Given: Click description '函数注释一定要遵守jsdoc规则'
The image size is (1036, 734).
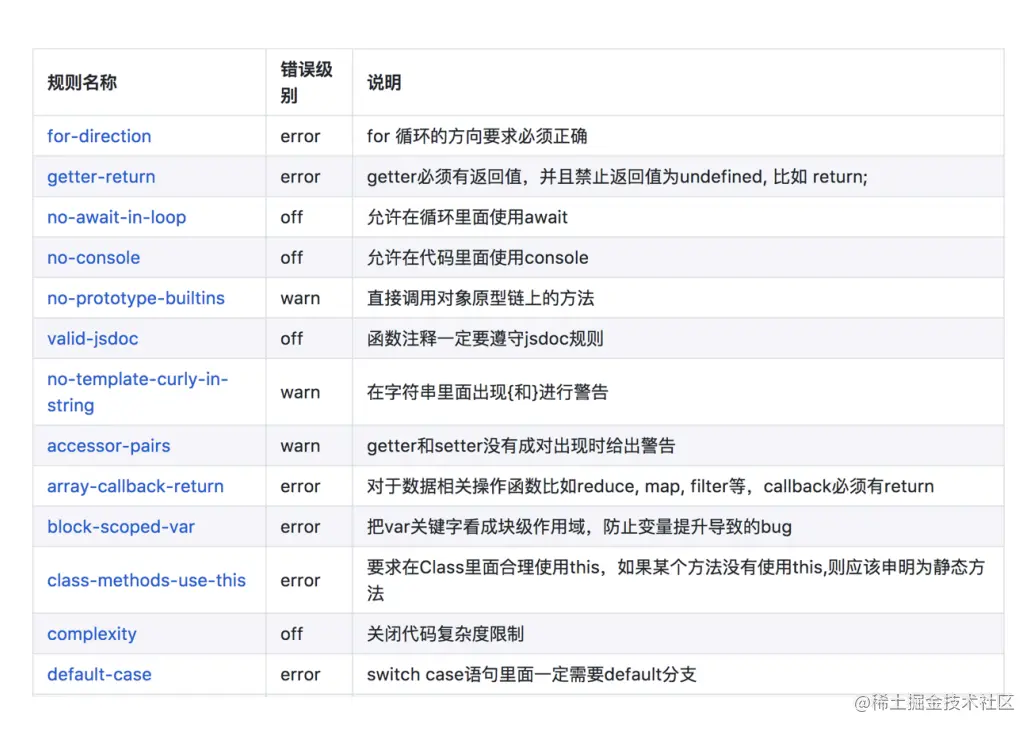Looking at the screenshot, I should point(485,338).
